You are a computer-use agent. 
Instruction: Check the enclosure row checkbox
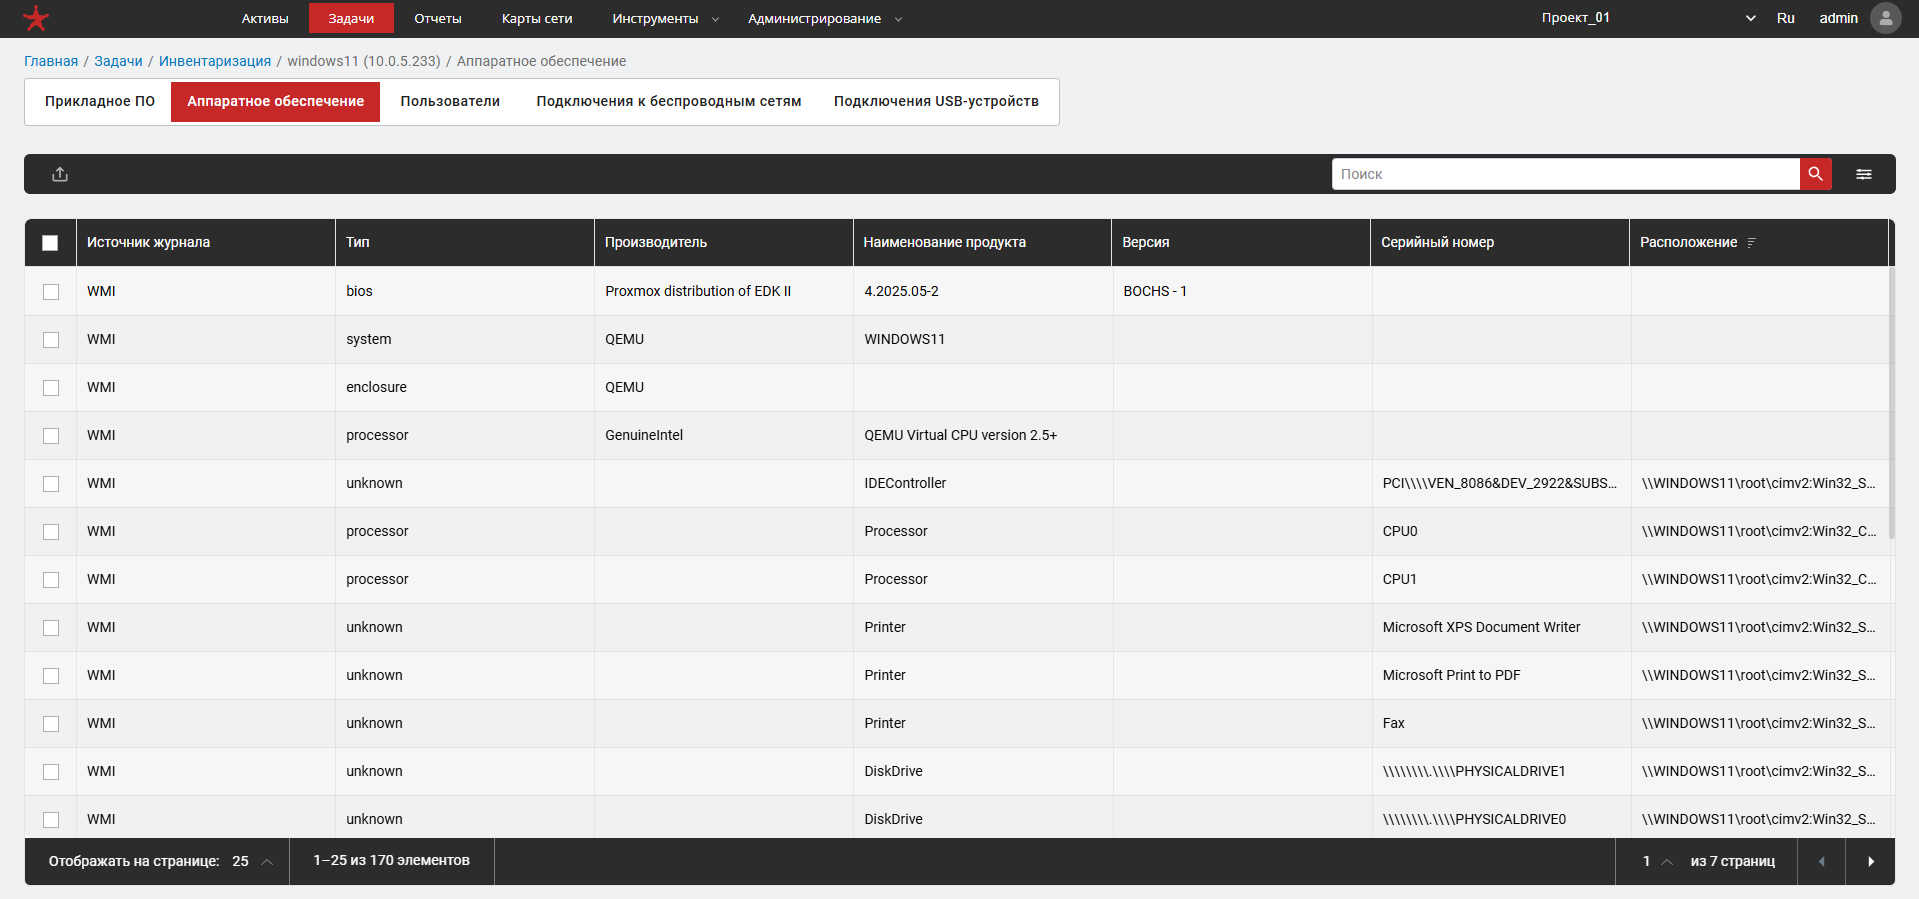point(51,388)
